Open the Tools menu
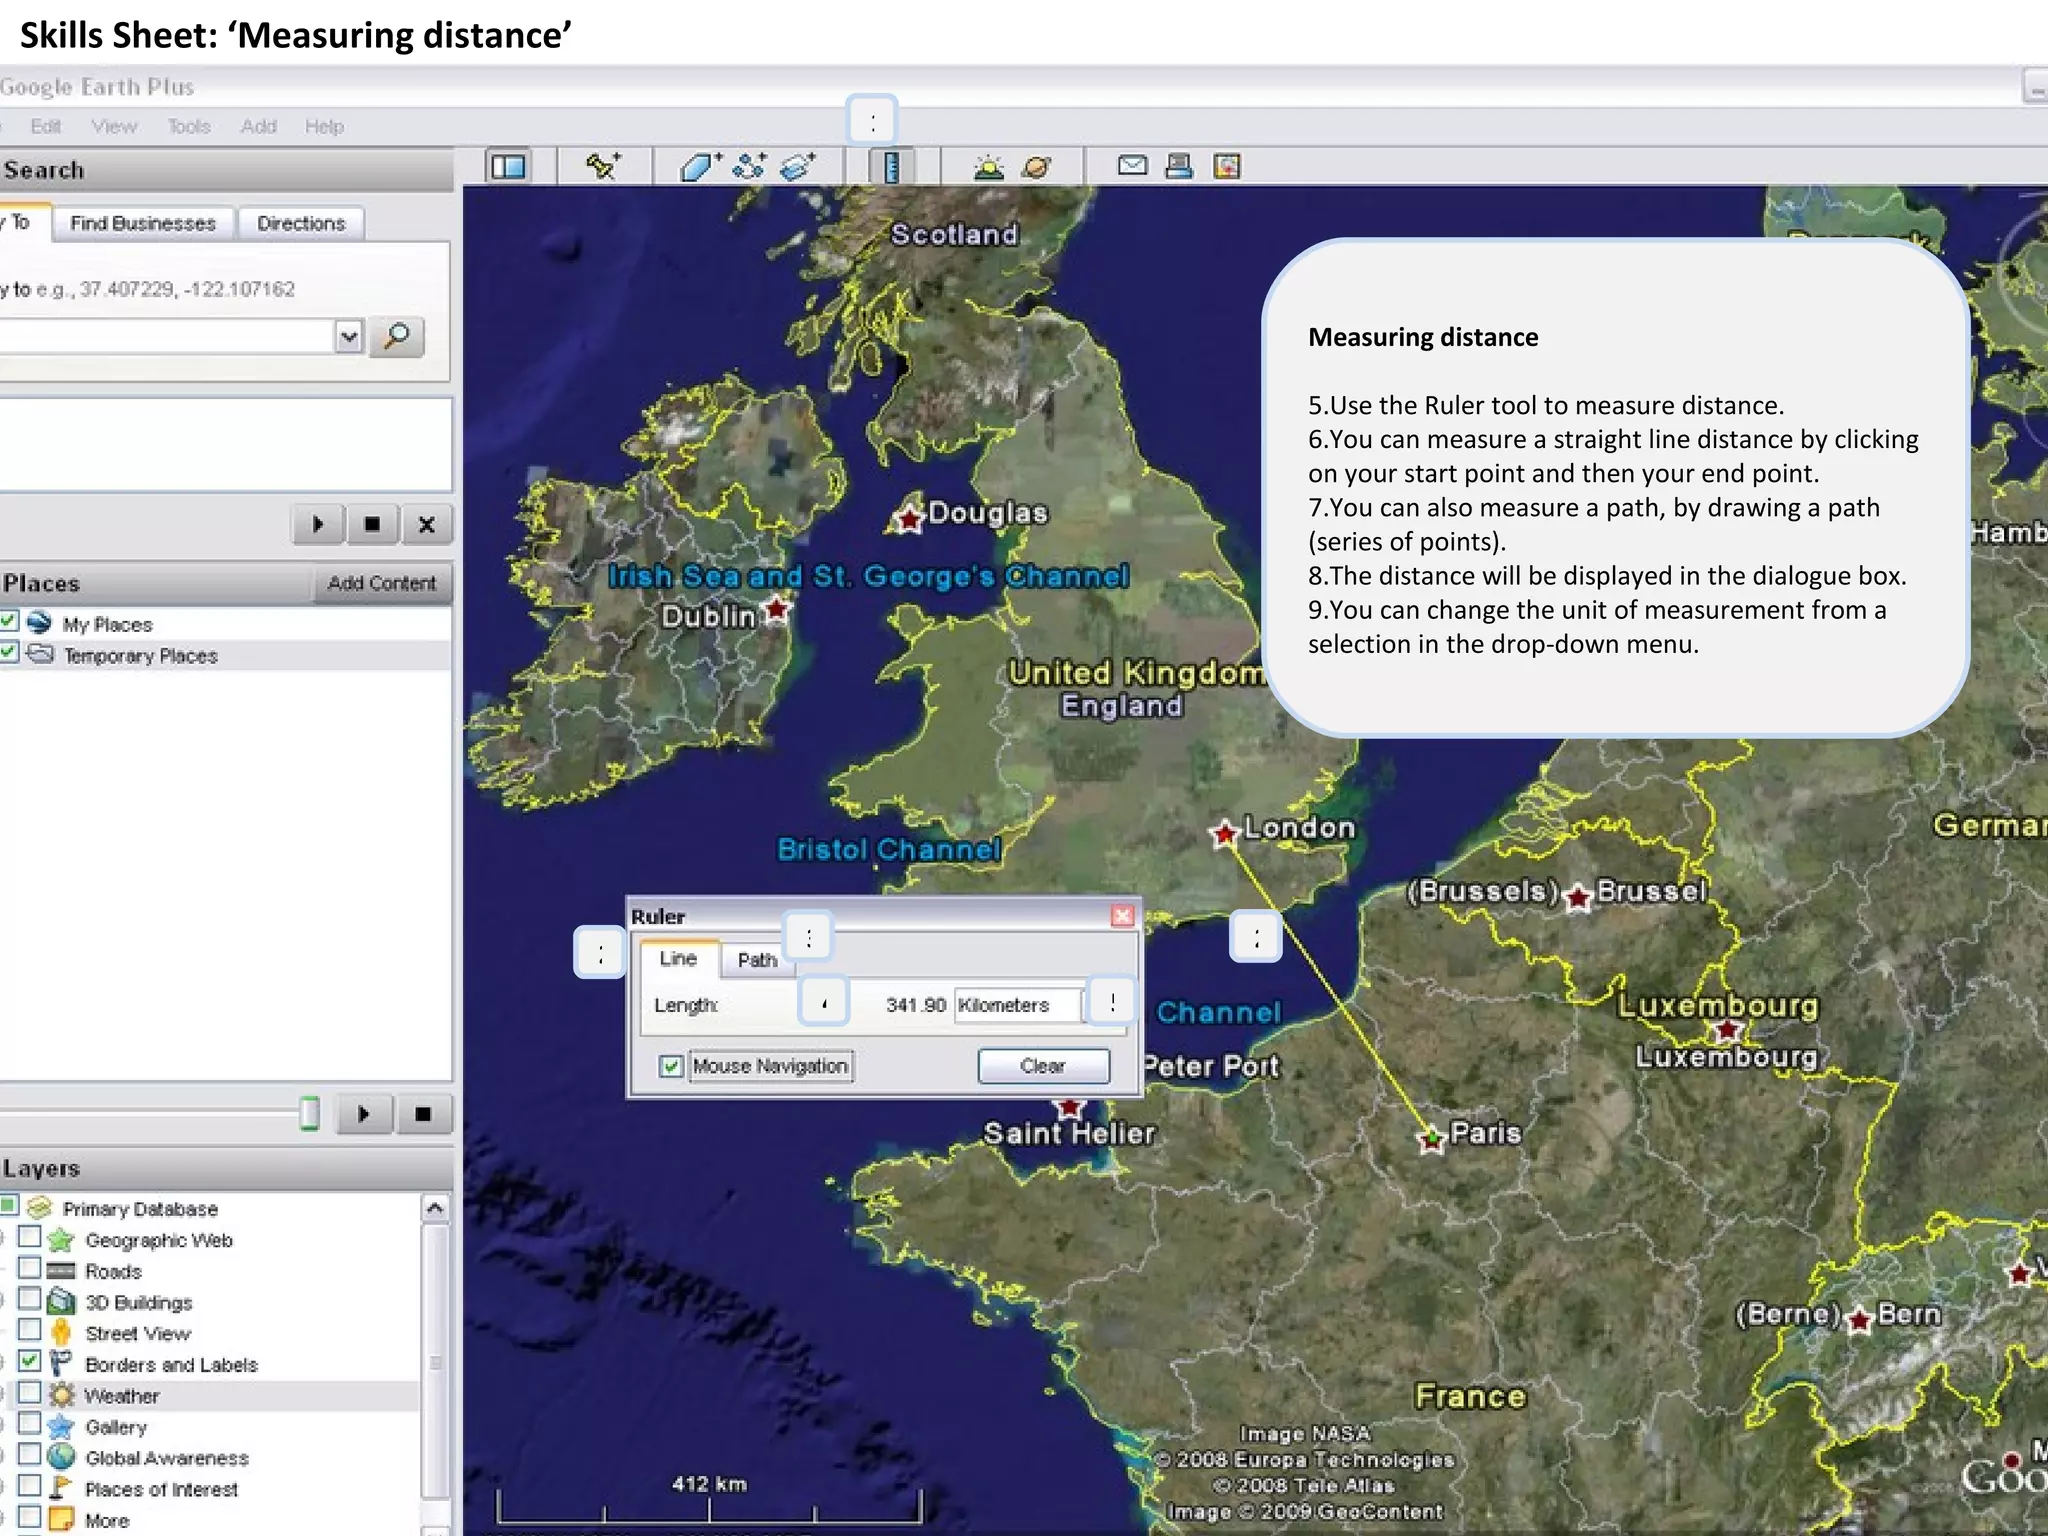The image size is (2048, 1536). pyautogui.click(x=189, y=126)
